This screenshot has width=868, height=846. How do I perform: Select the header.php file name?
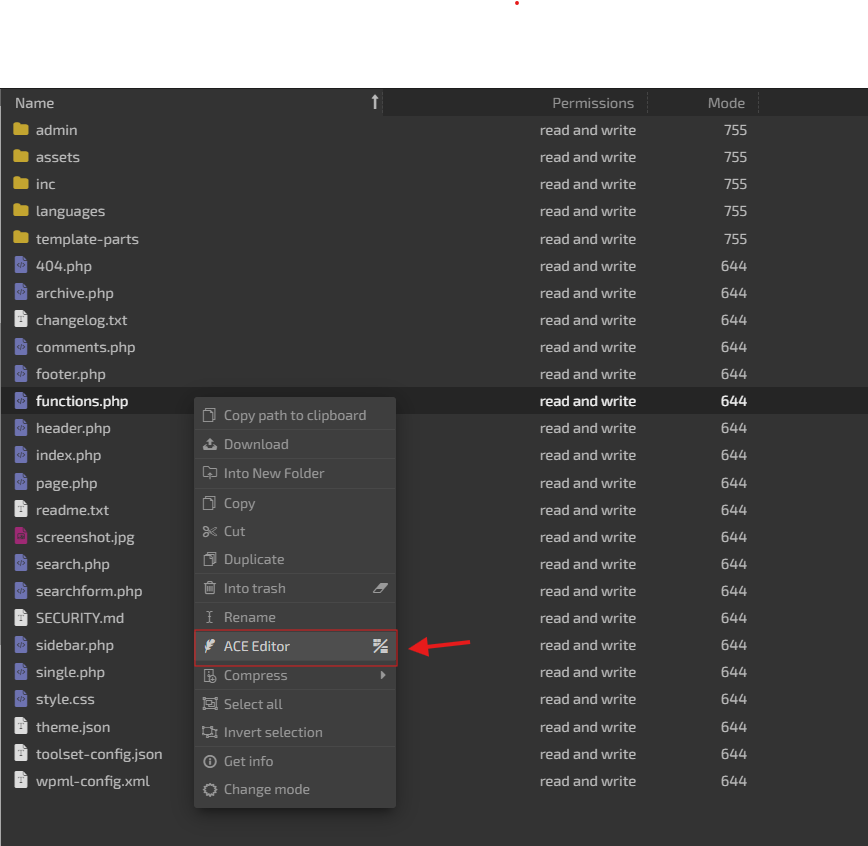point(73,429)
